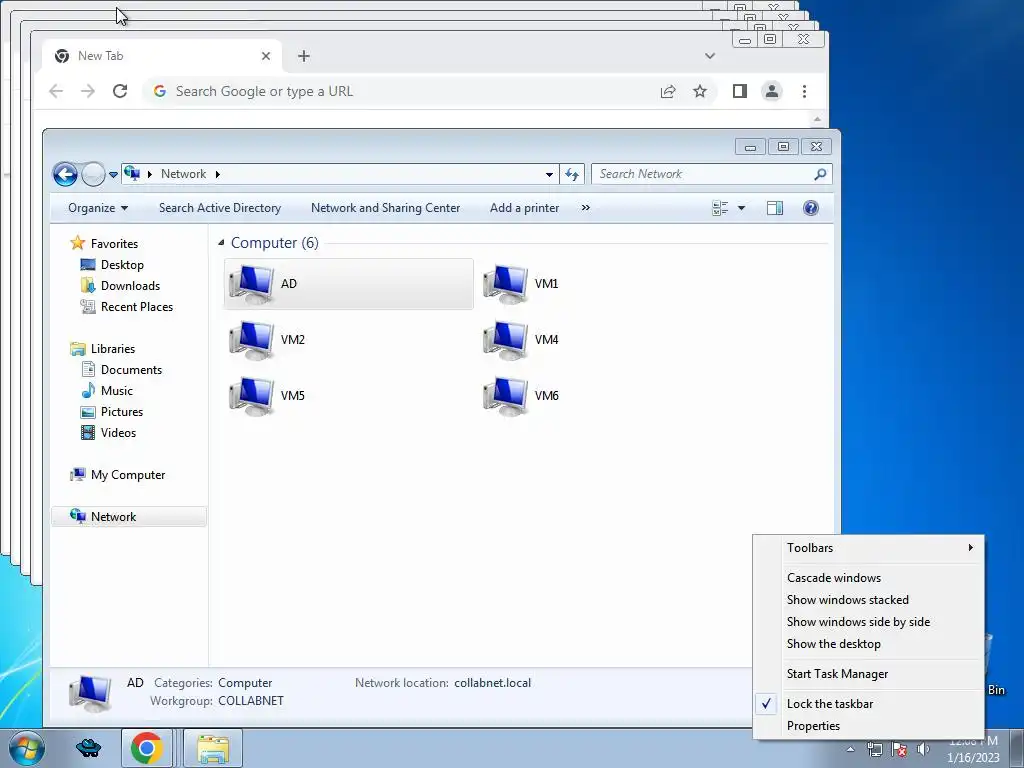The height and width of the screenshot is (768, 1024).
Task: Open Chrome three-dot menu
Action: tap(805, 91)
